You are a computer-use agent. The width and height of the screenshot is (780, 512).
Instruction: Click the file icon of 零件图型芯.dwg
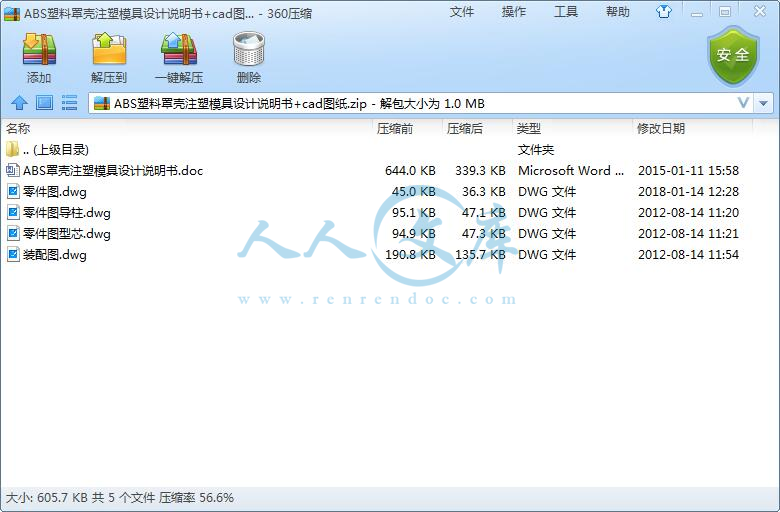coord(13,233)
